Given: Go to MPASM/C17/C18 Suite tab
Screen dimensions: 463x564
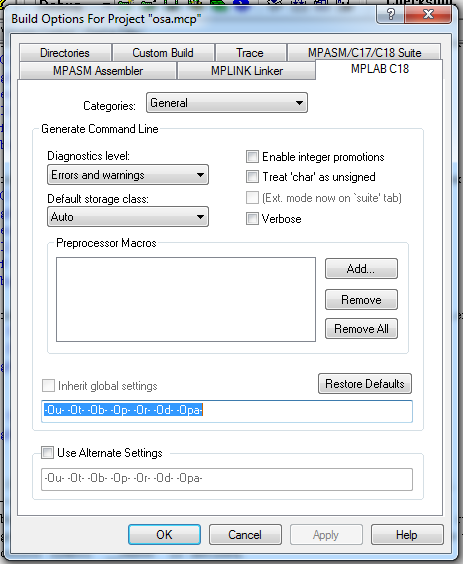Looking at the screenshot, I should coord(364,53).
